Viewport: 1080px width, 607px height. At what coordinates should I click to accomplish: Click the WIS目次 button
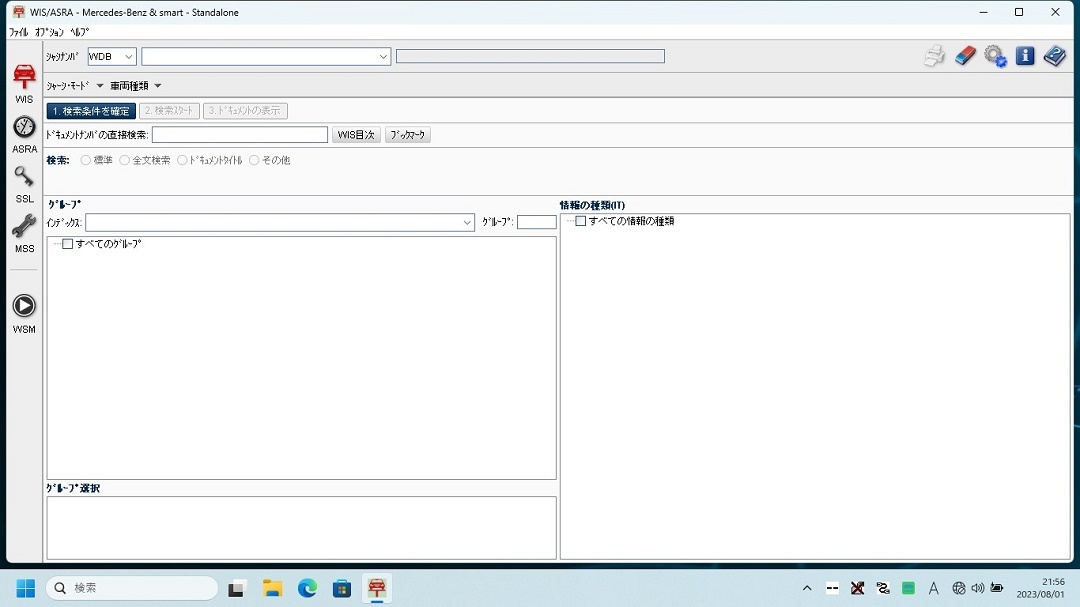[355, 135]
